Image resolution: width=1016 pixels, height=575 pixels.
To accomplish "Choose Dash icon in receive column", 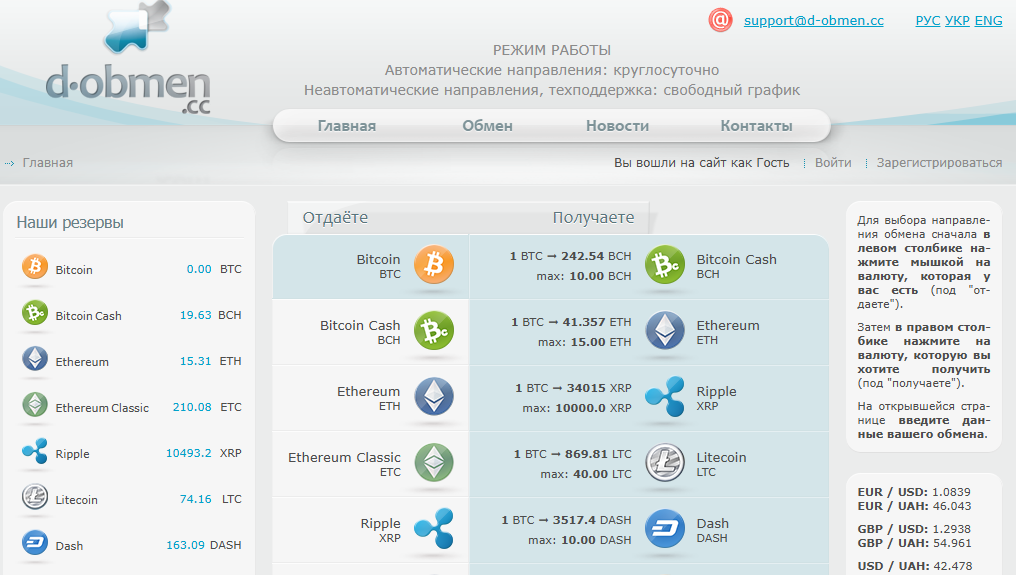I will coord(665,528).
